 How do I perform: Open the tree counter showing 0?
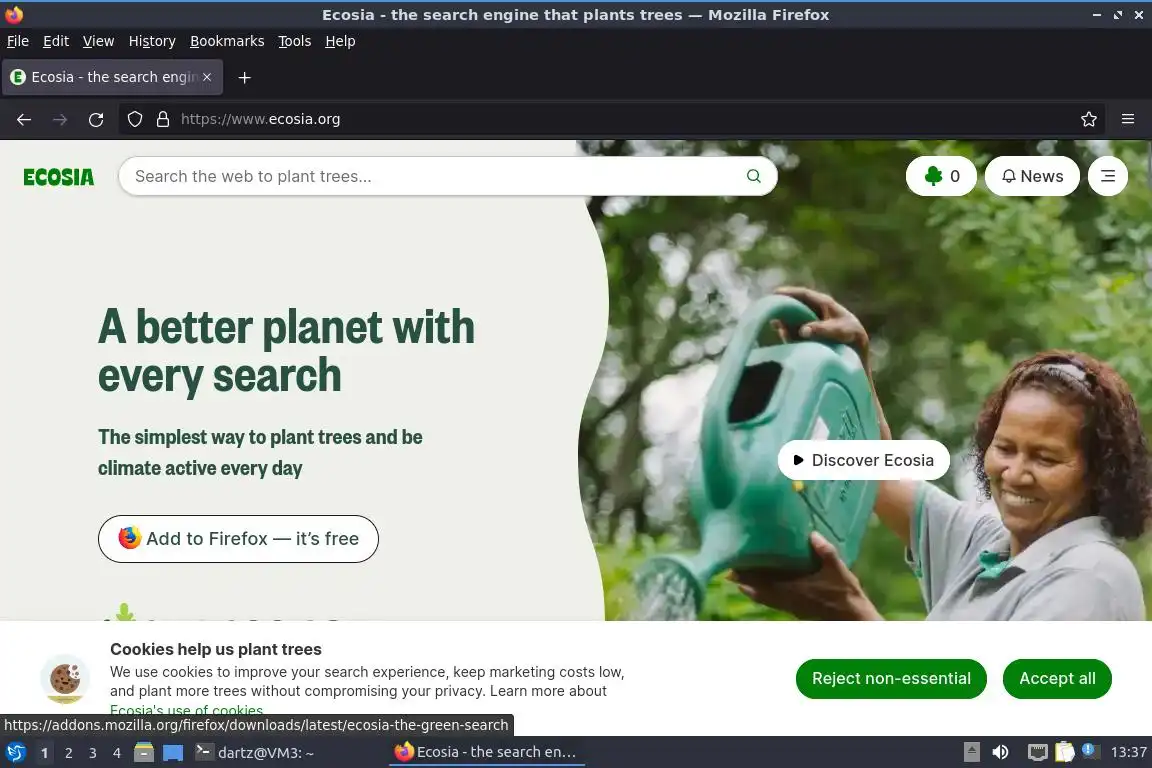pos(941,176)
